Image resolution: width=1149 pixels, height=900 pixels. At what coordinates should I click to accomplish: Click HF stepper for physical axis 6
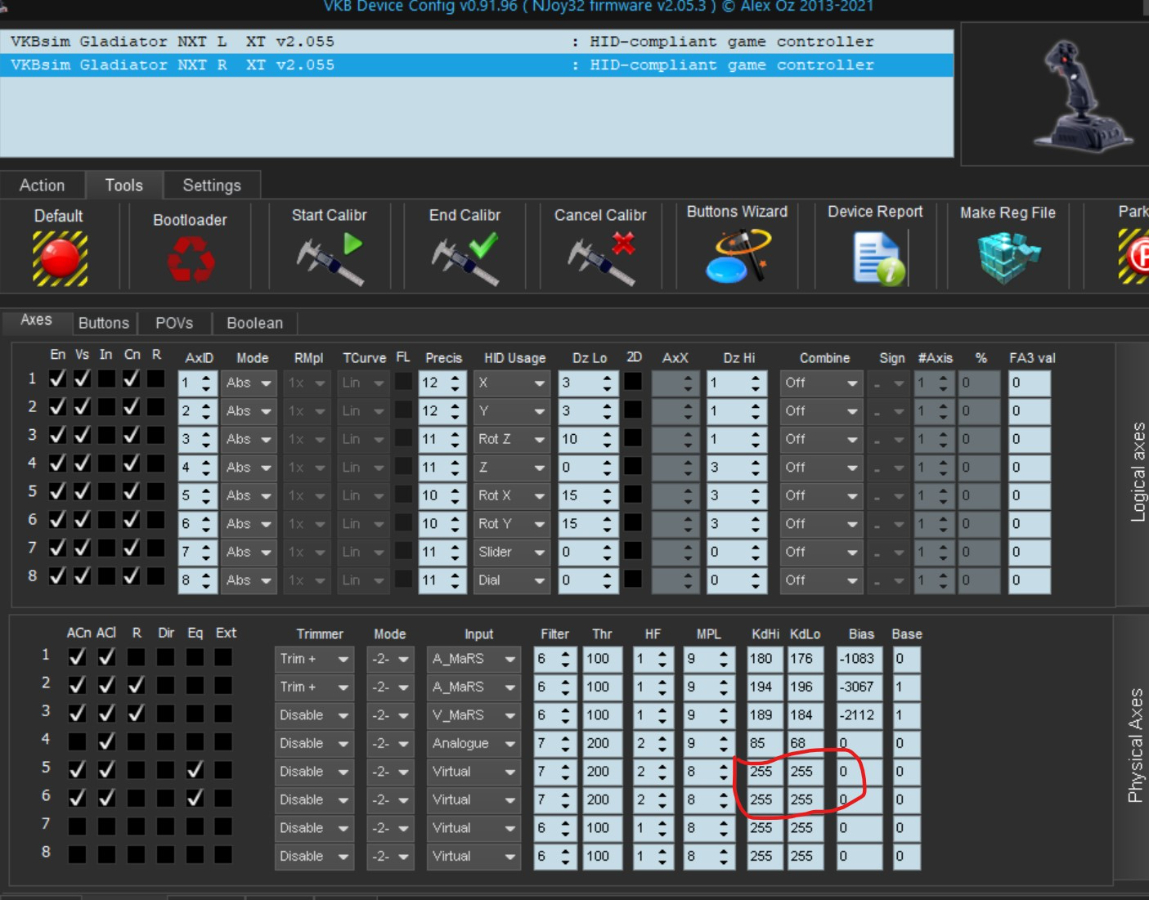[x=662, y=800]
